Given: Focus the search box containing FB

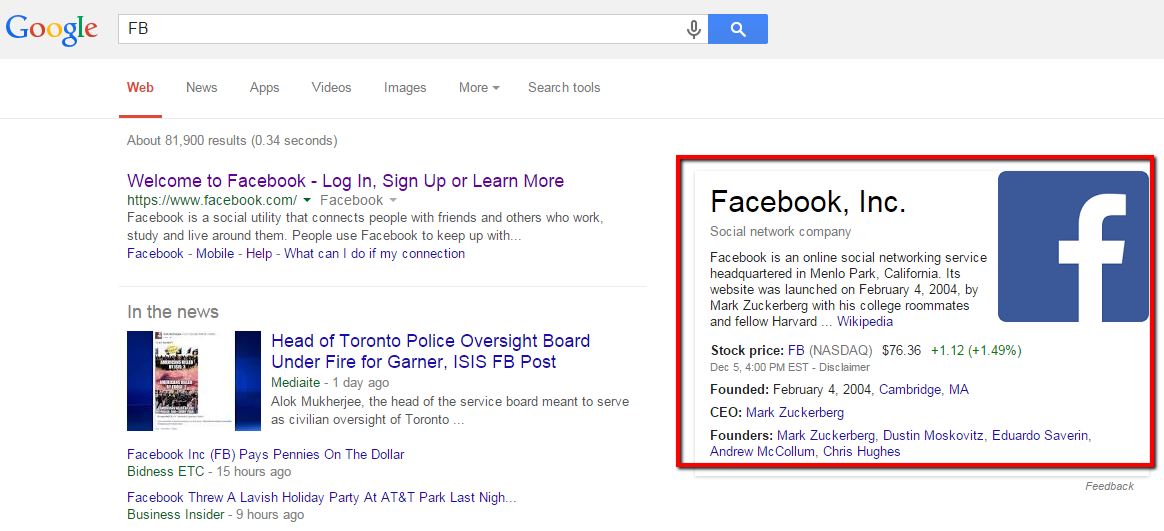Looking at the screenshot, I should point(400,30).
